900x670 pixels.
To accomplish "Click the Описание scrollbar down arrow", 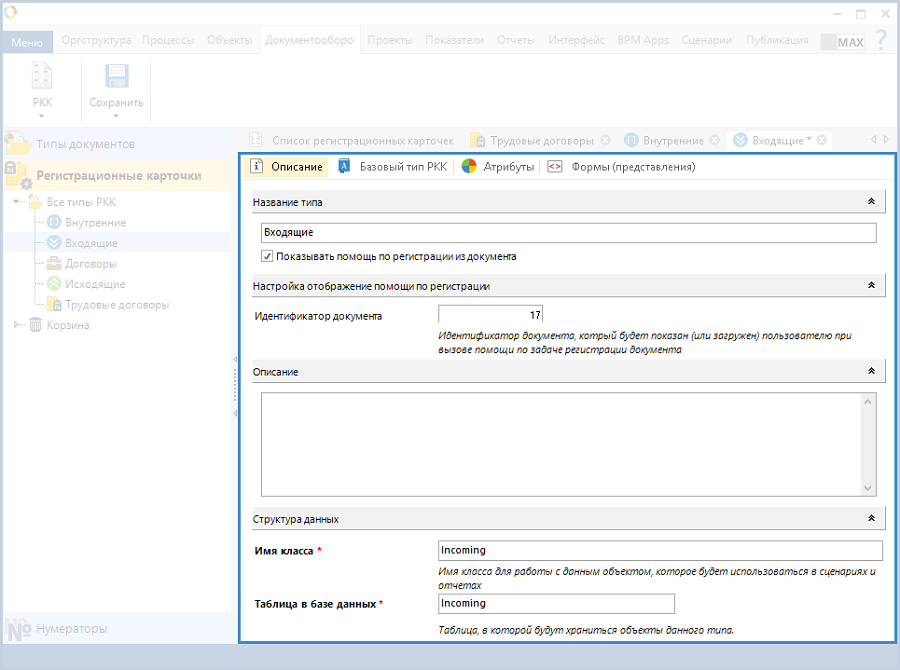I will pos(868,487).
